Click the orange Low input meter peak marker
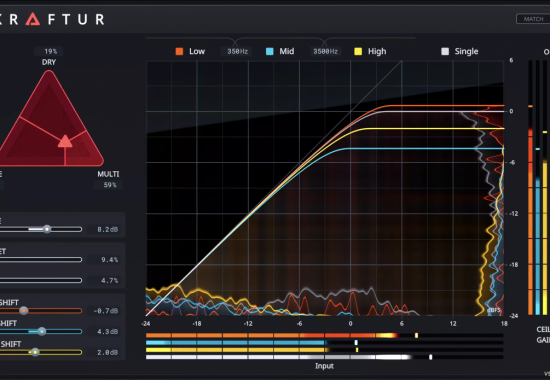This screenshot has height=380, width=550. coord(416,335)
